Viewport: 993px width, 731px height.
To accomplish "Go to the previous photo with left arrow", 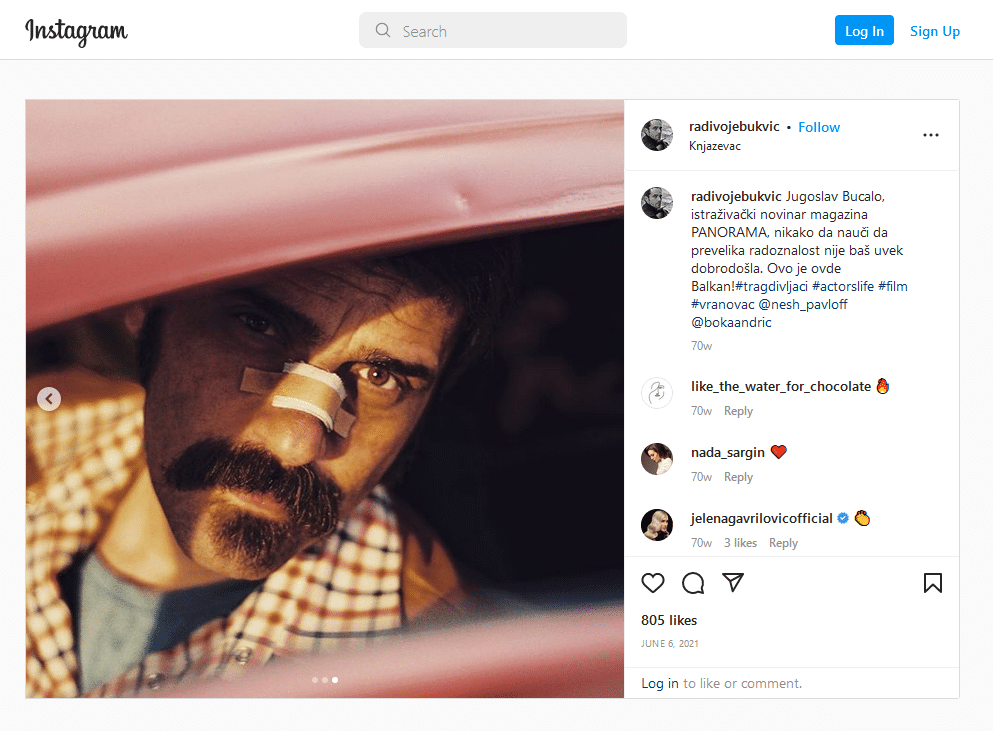I will (49, 399).
